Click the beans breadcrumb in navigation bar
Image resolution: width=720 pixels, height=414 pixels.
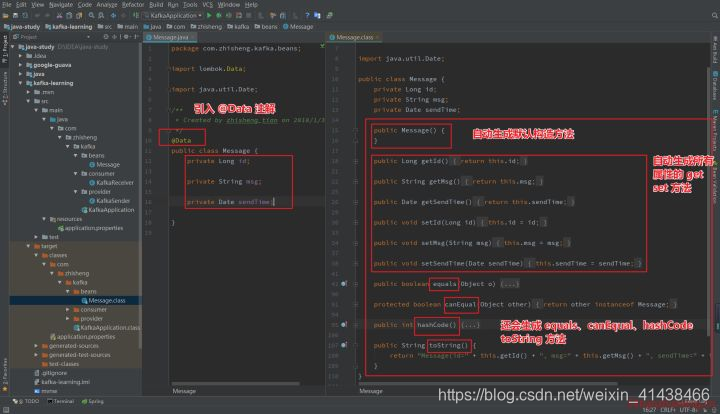point(266,27)
